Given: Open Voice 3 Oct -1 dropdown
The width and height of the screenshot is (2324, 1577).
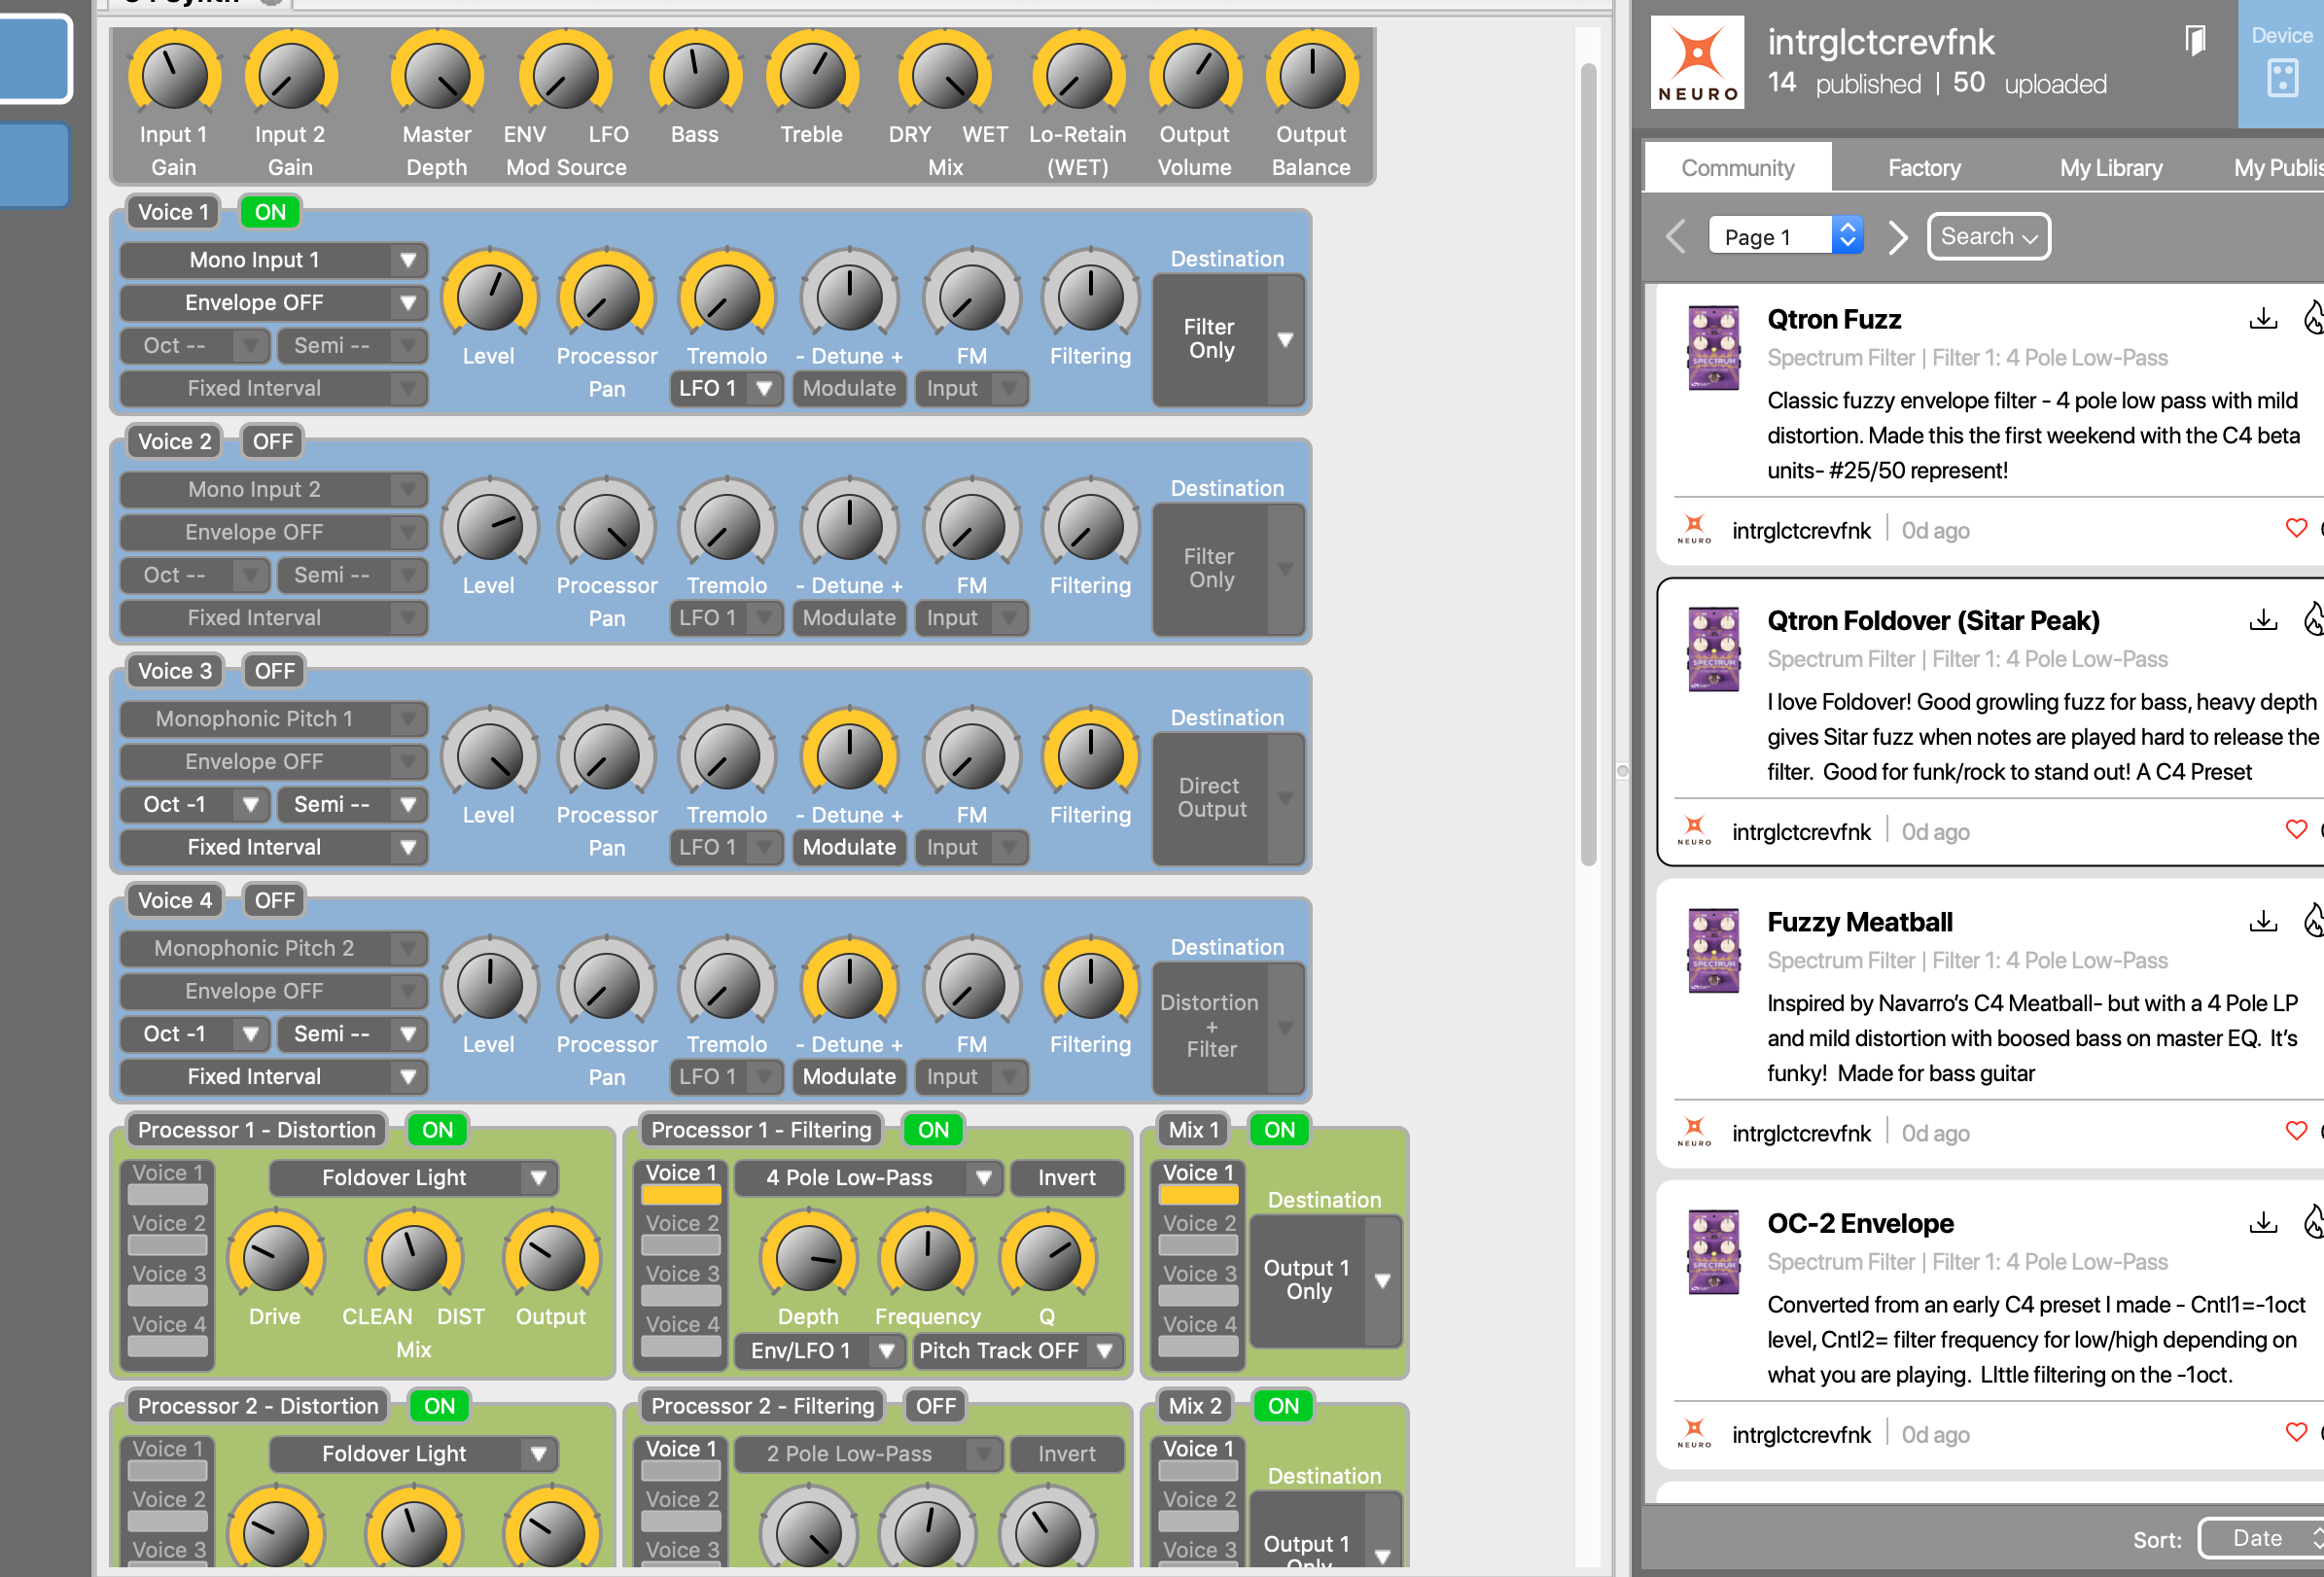Looking at the screenshot, I should coord(195,804).
